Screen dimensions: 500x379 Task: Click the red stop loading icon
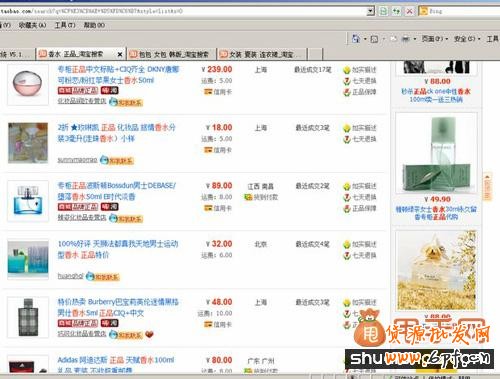(x=409, y=12)
